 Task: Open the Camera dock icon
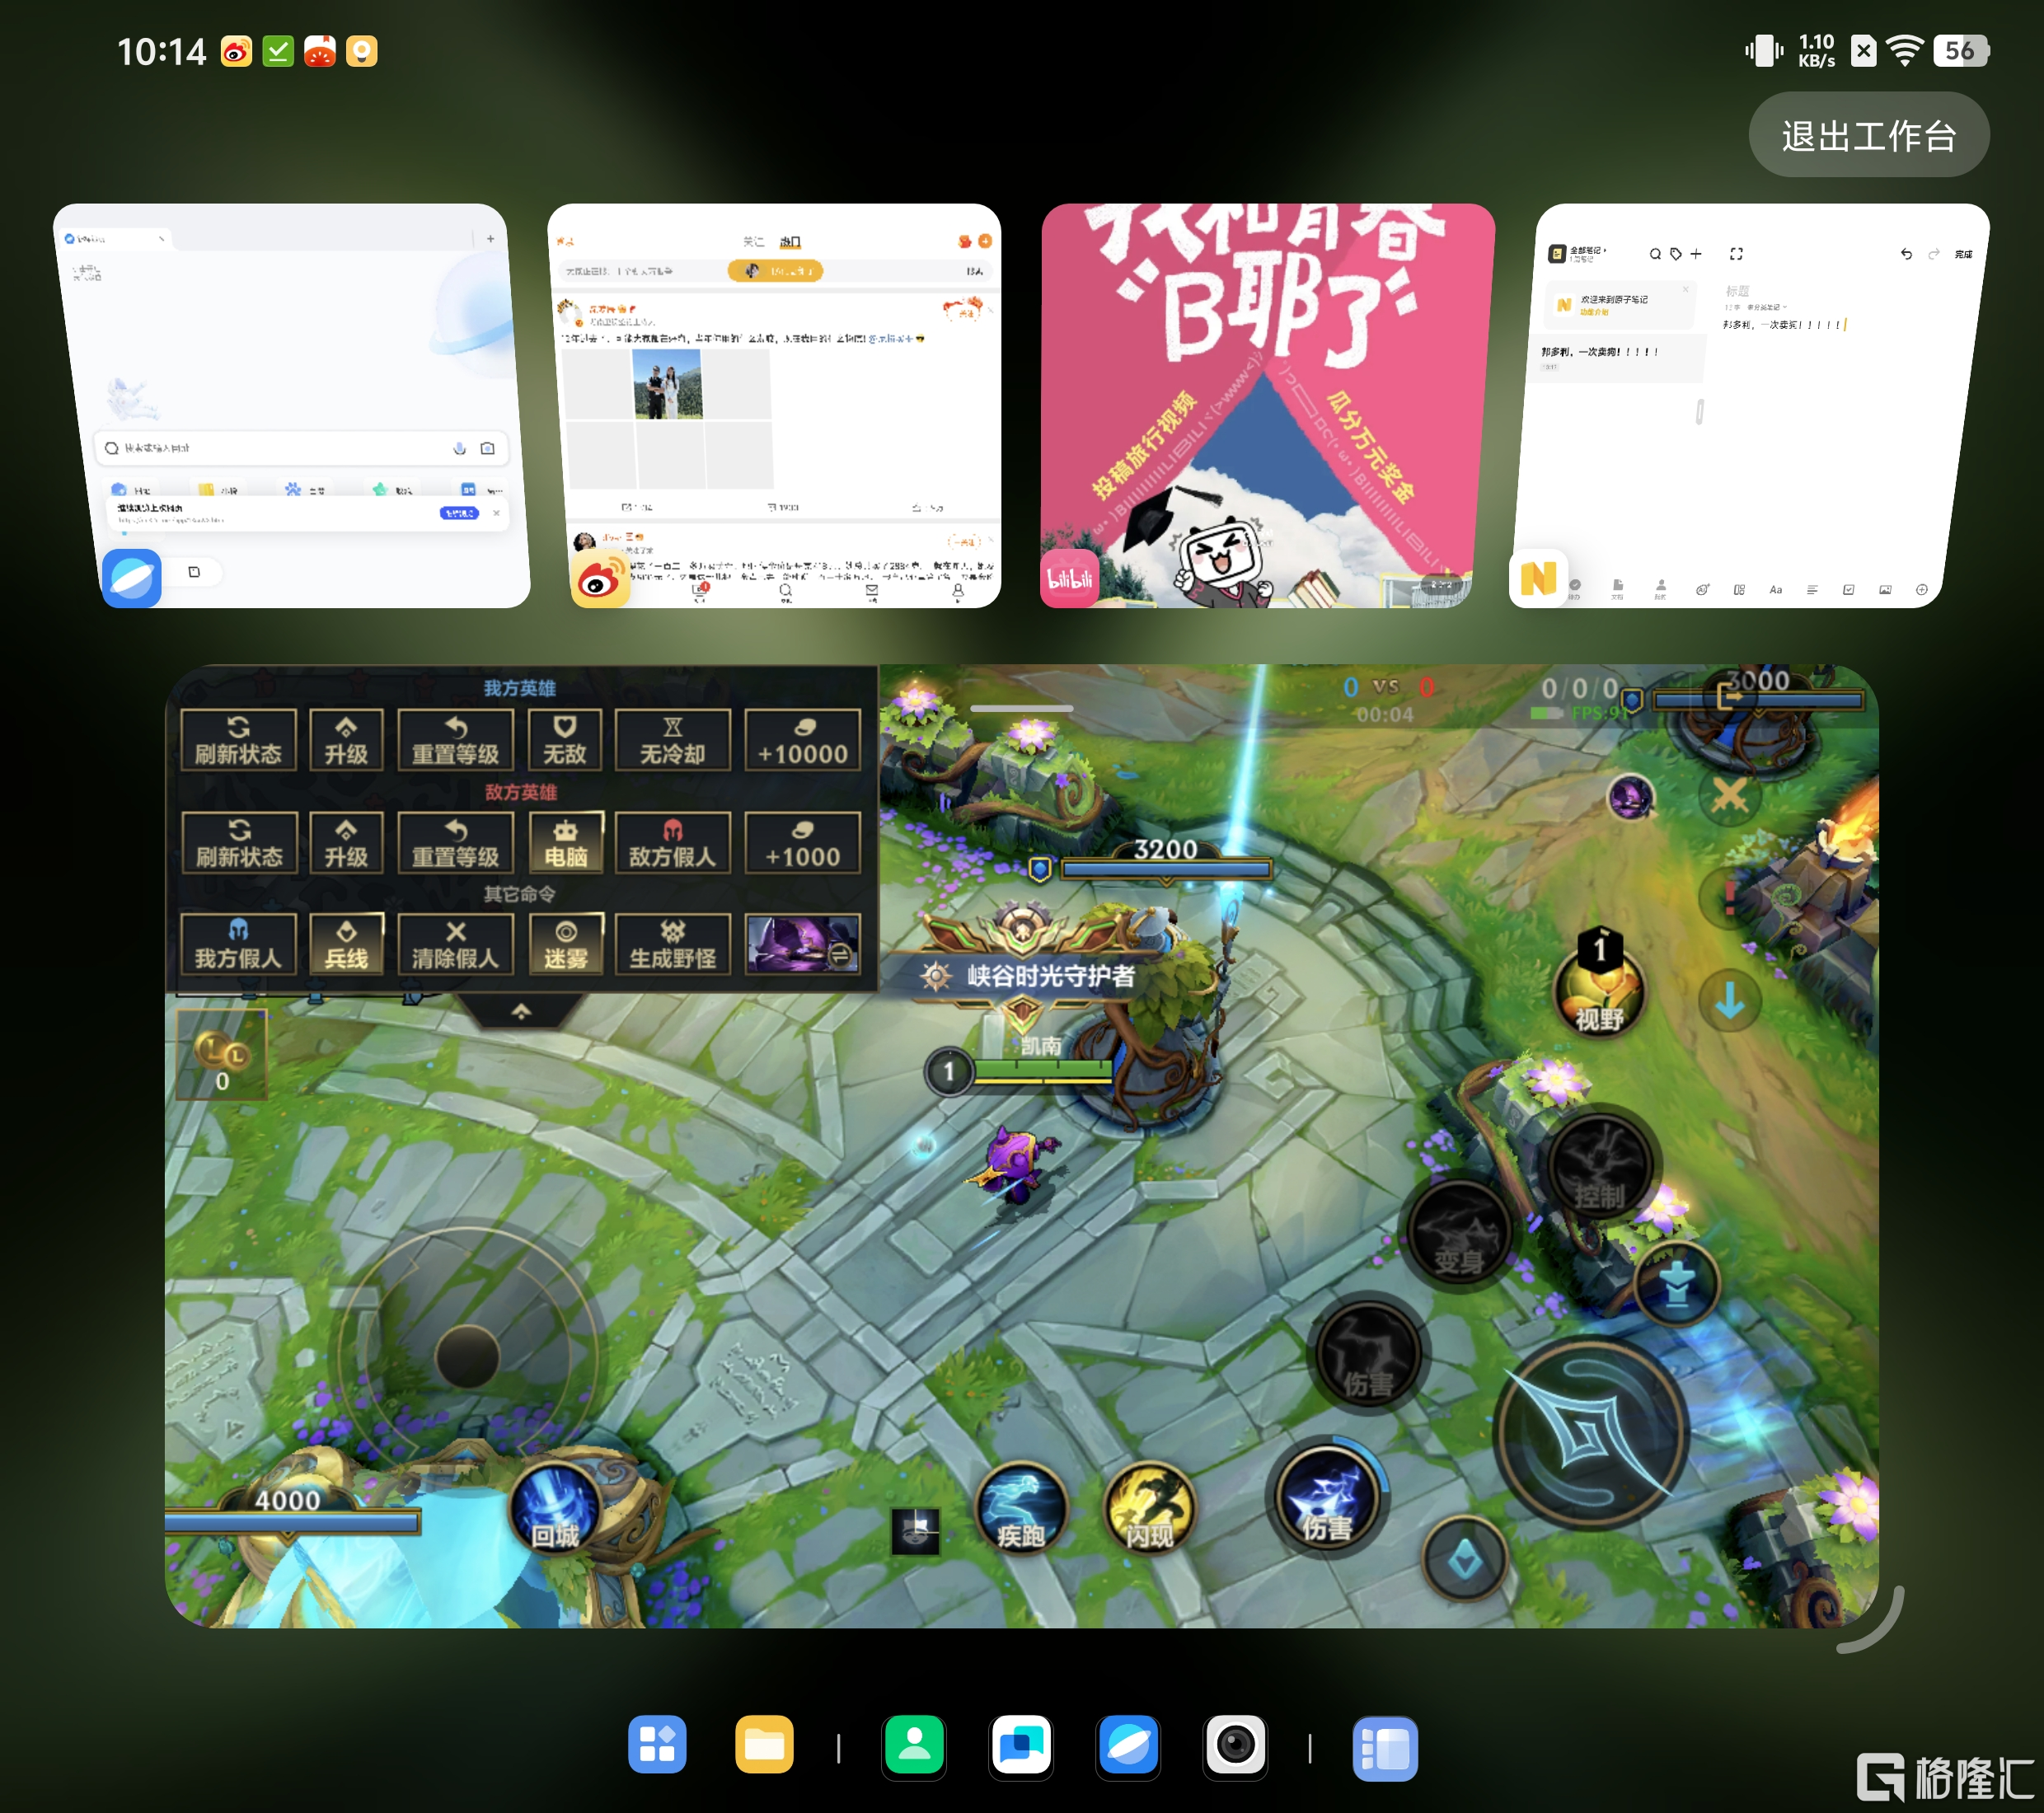click(x=1236, y=1745)
